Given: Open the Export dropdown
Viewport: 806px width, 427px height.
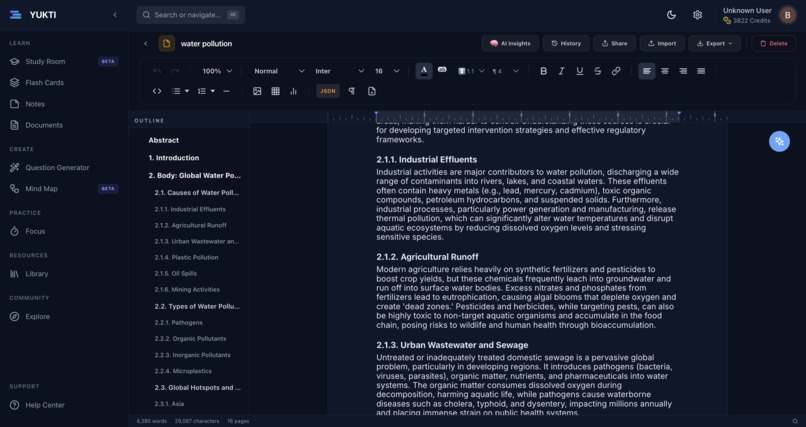Looking at the screenshot, I should (x=715, y=44).
